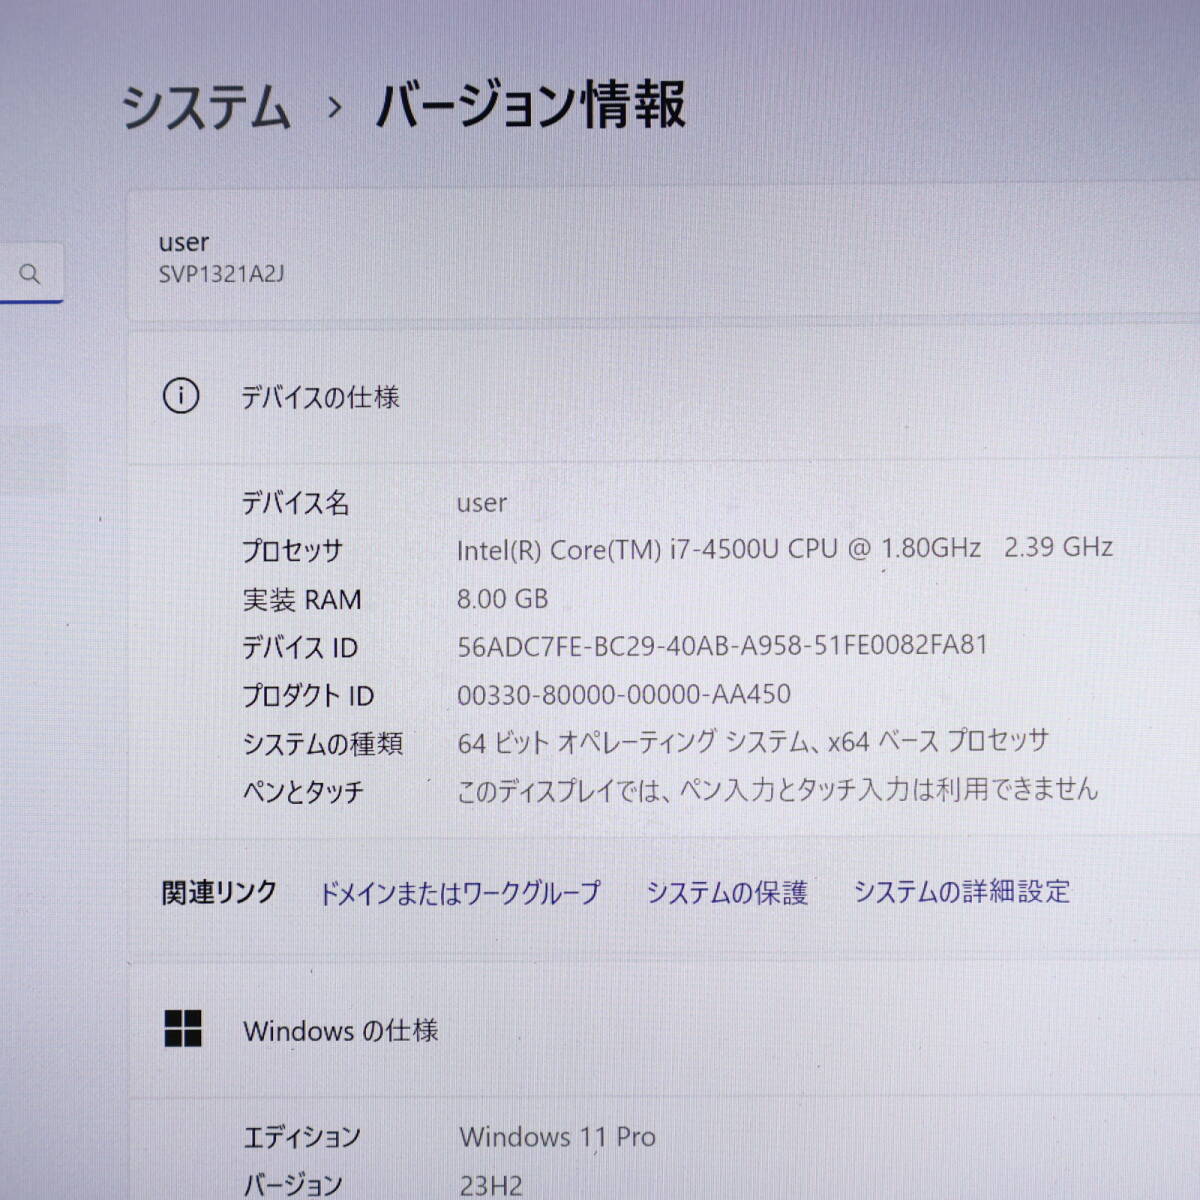Expand the Windows の仕様 section header

pyautogui.click(x=664, y=1030)
